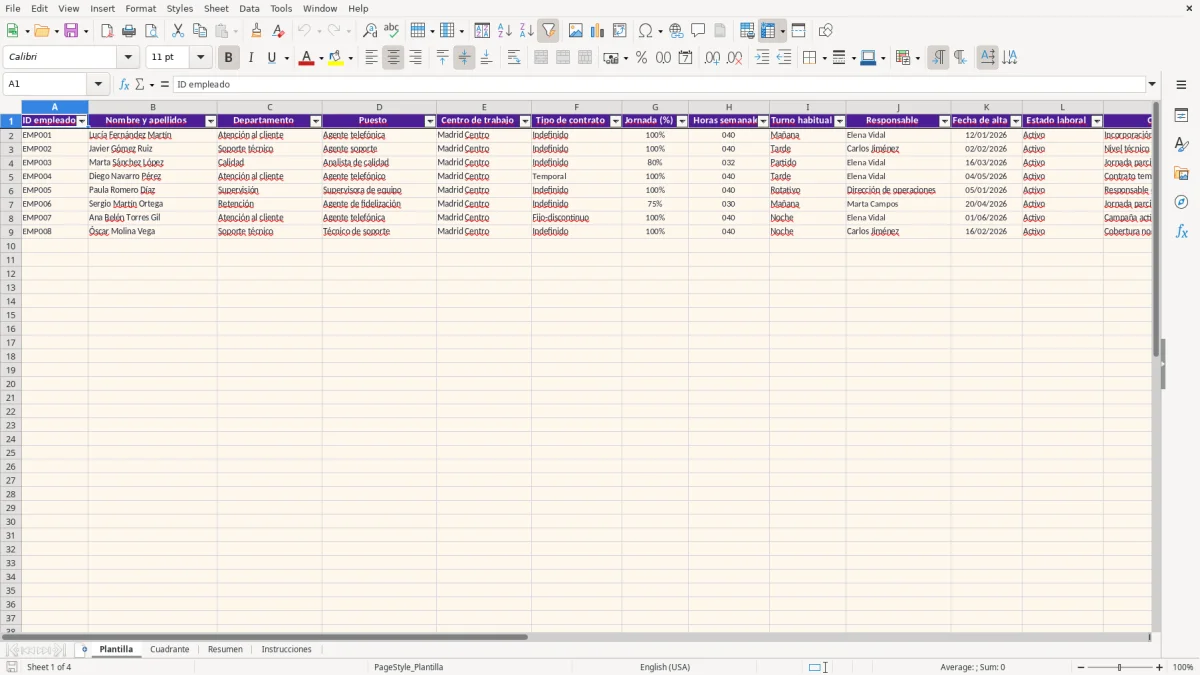Open the sidebar Gallery deck
Viewport: 1200px width, 675px height.
1181,174
